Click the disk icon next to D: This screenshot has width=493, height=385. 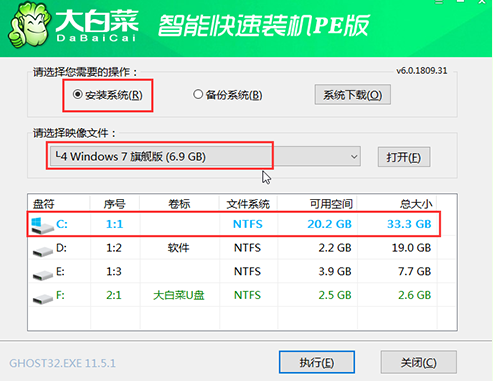(x=43, y=251)
